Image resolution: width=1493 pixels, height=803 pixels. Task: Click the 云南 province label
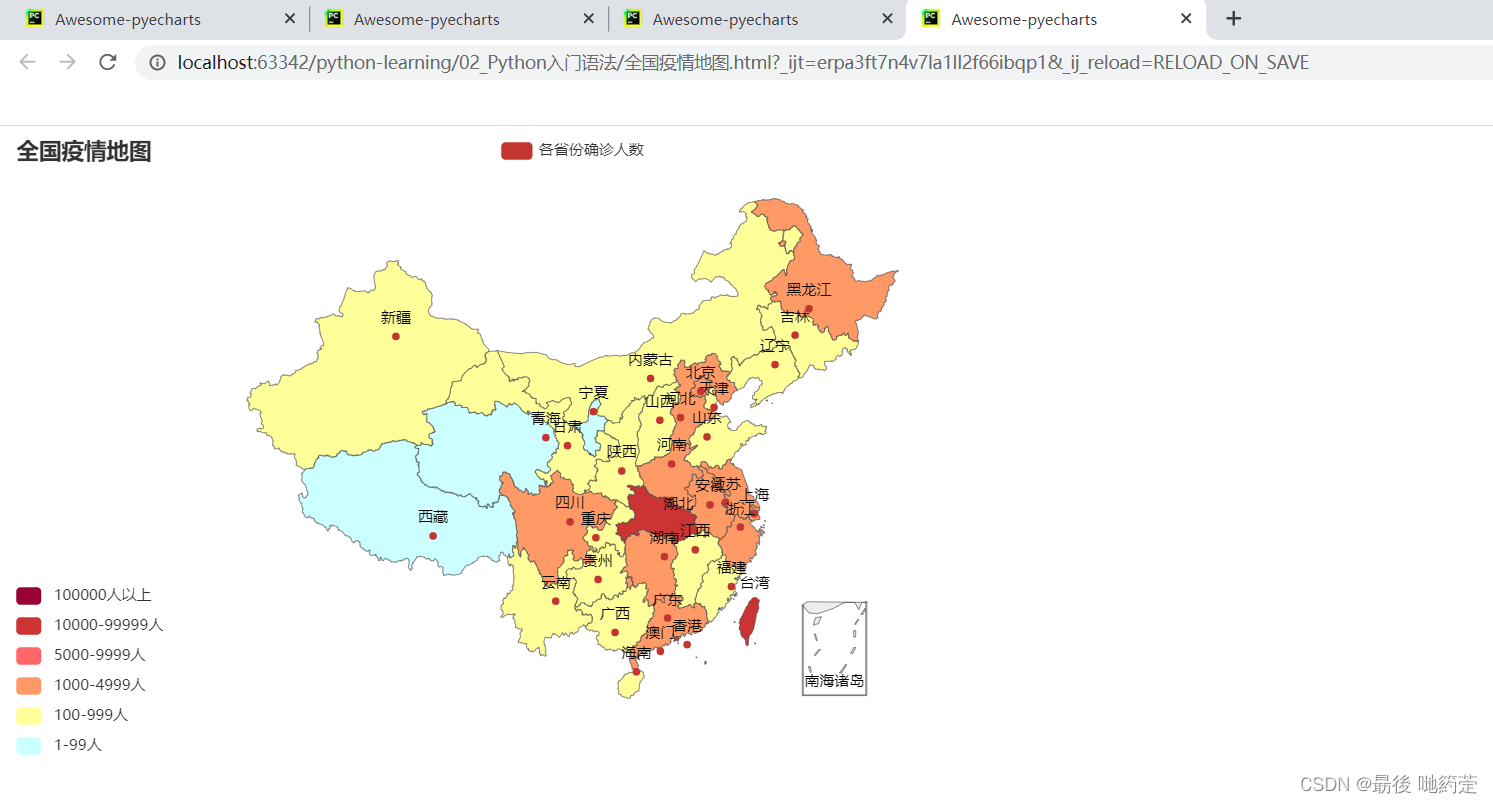[555, 583]
